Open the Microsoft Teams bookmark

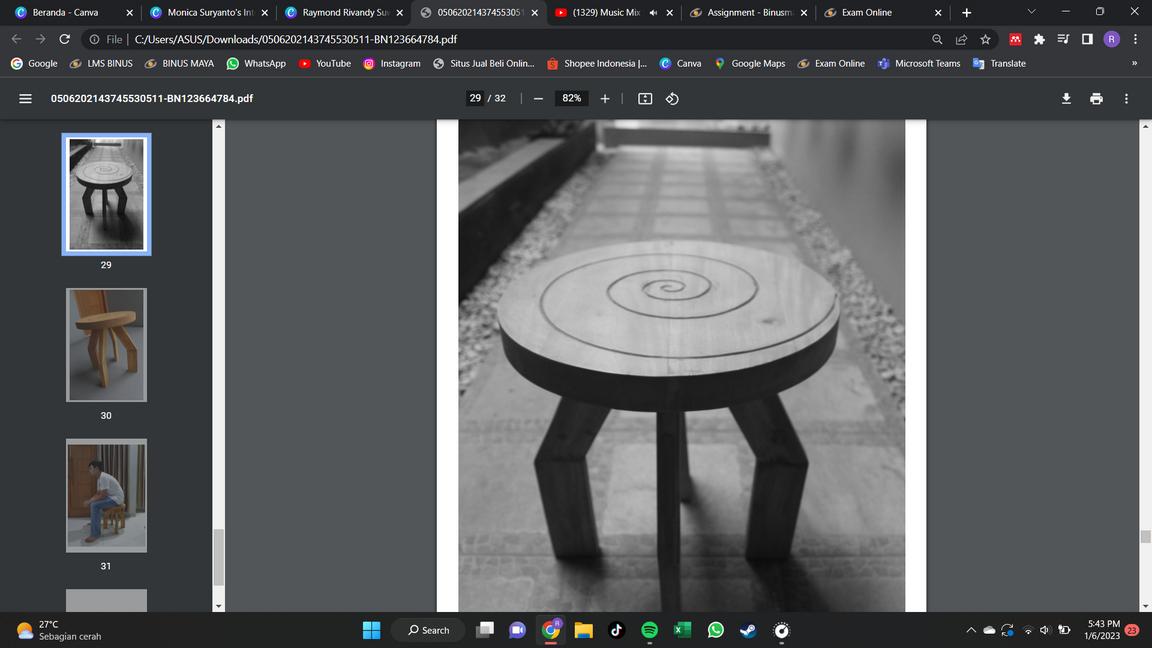[919, 63]
